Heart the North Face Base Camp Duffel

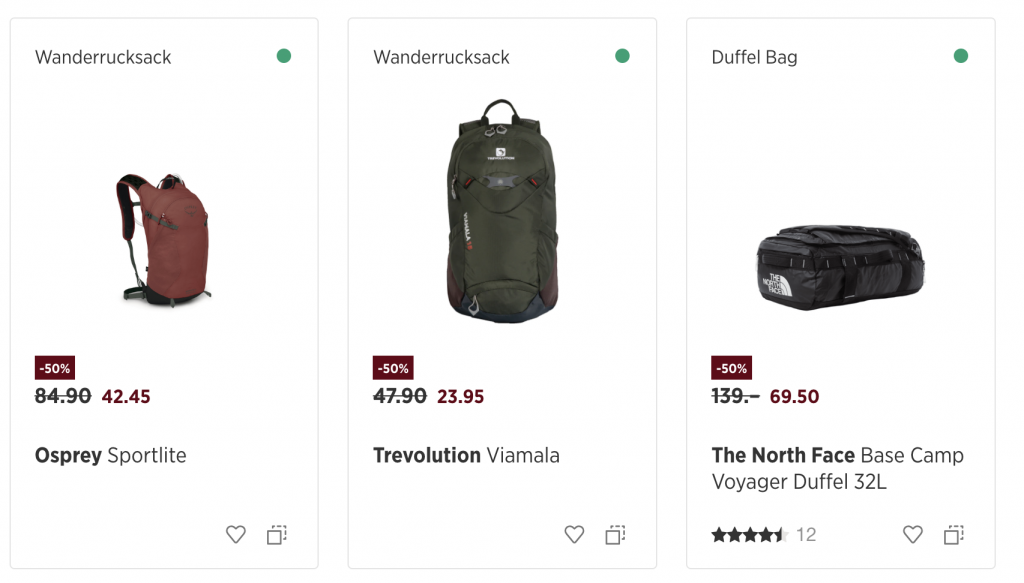coord(913,535)
